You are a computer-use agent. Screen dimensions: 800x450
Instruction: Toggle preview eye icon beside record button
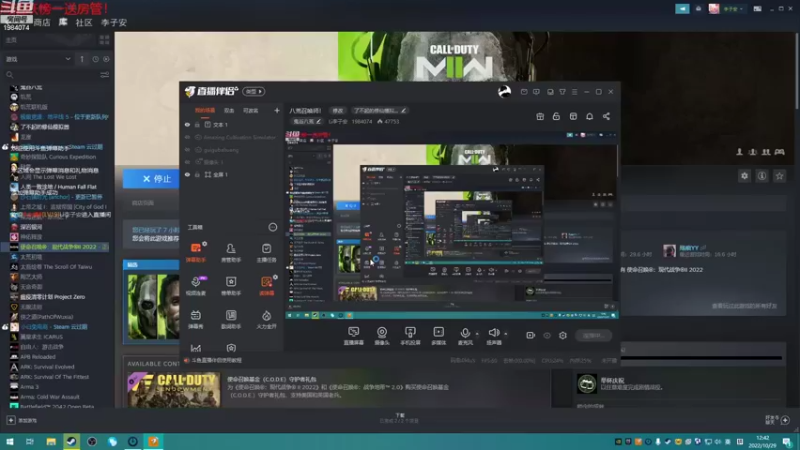(x=547, y=335)
